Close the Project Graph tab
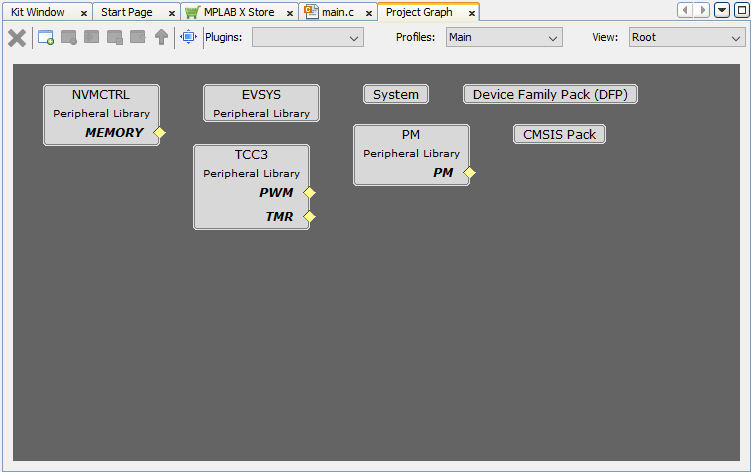The width and height of the screenshot is (751, 472). point(472,13)
